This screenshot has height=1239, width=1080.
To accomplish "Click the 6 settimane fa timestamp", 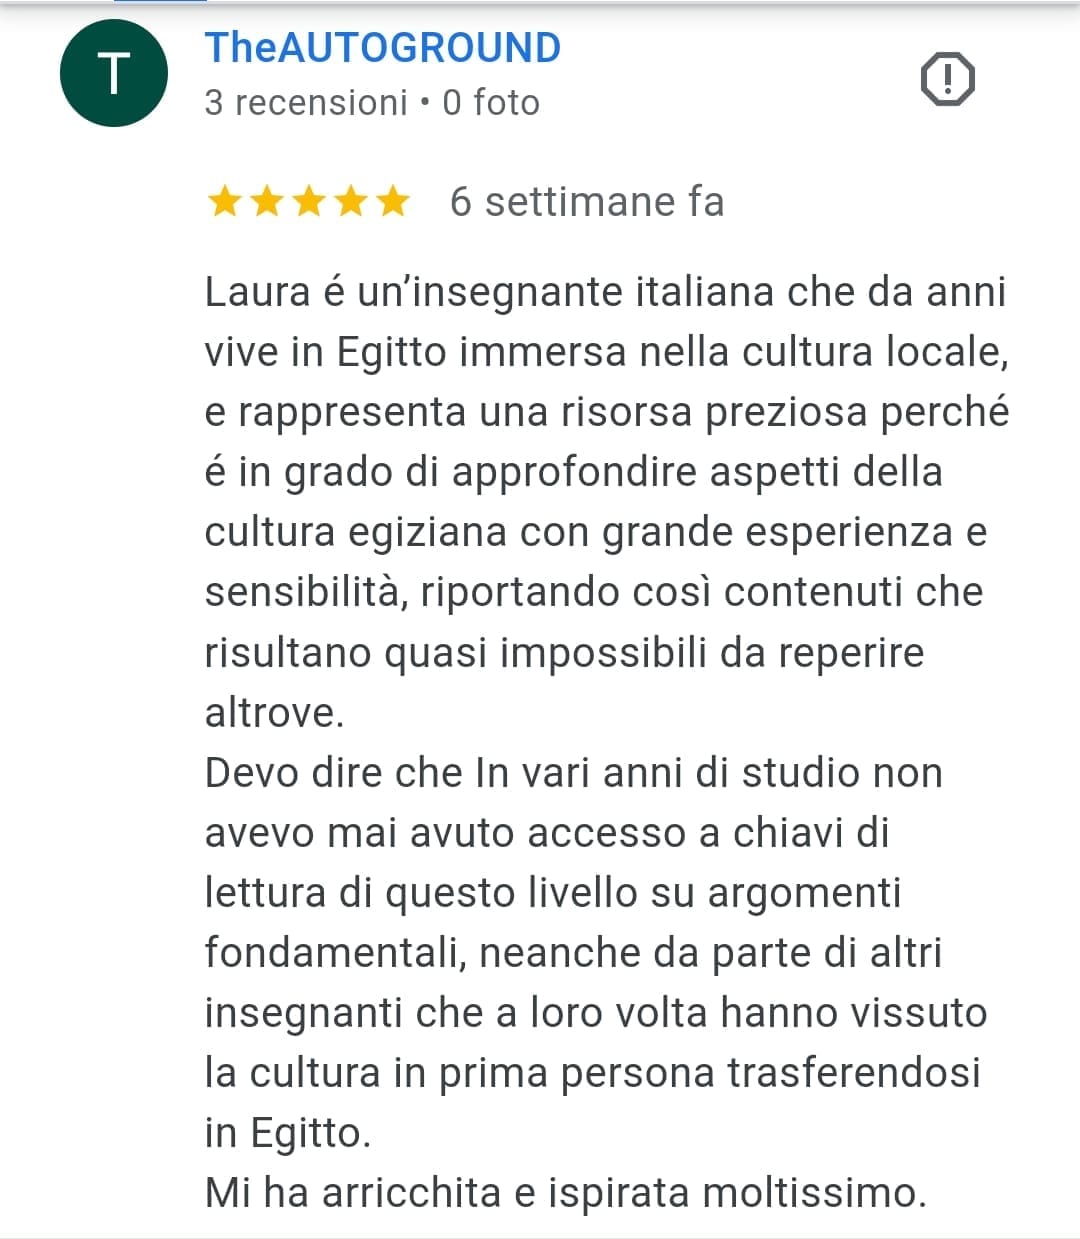I will coord(587,202).
